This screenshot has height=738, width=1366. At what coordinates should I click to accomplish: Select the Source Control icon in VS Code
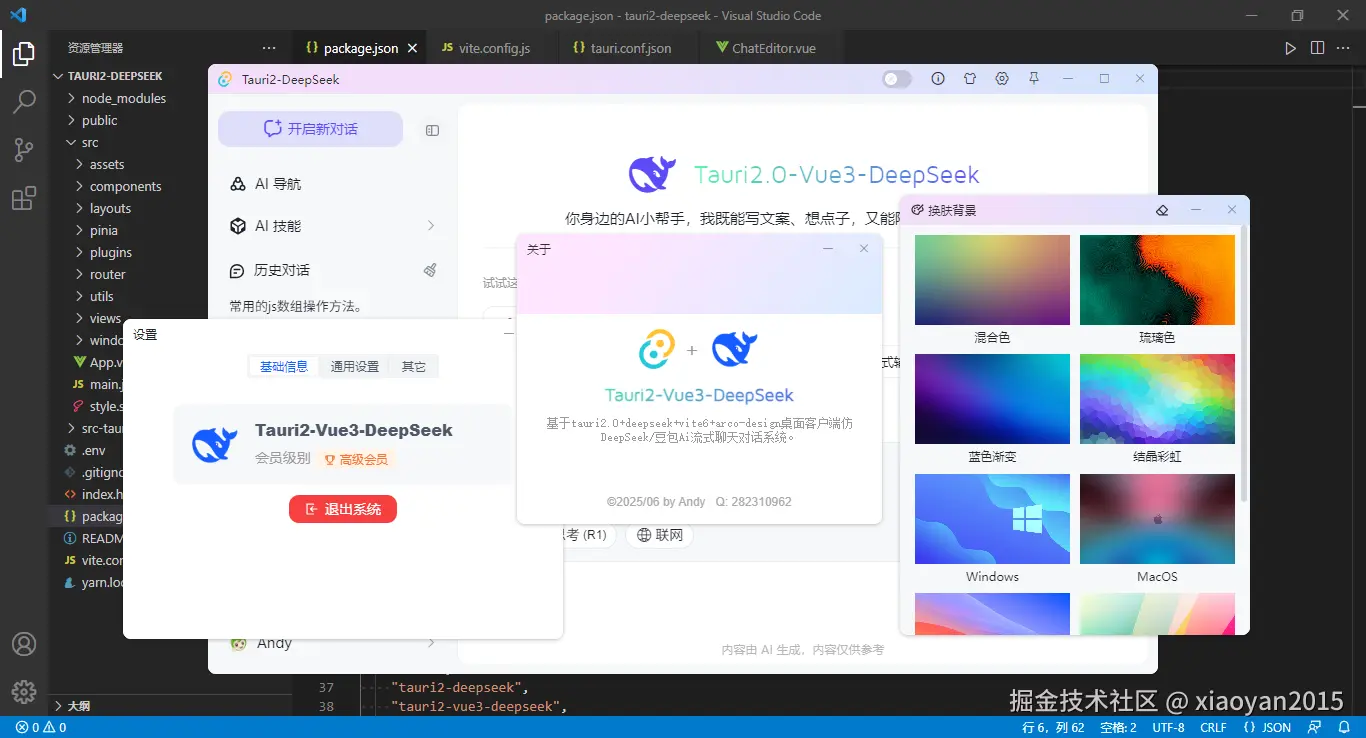click(x=23, y=149)
